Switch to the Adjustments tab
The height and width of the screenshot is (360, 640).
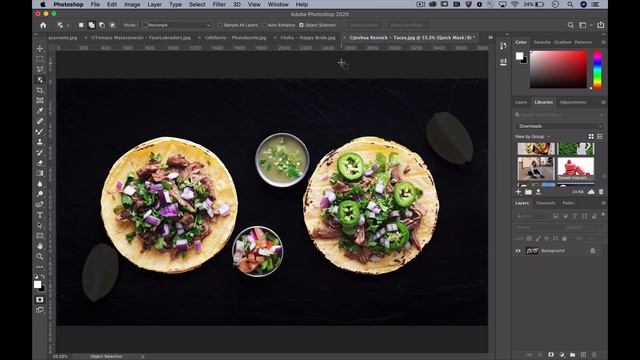coord(573,102)
